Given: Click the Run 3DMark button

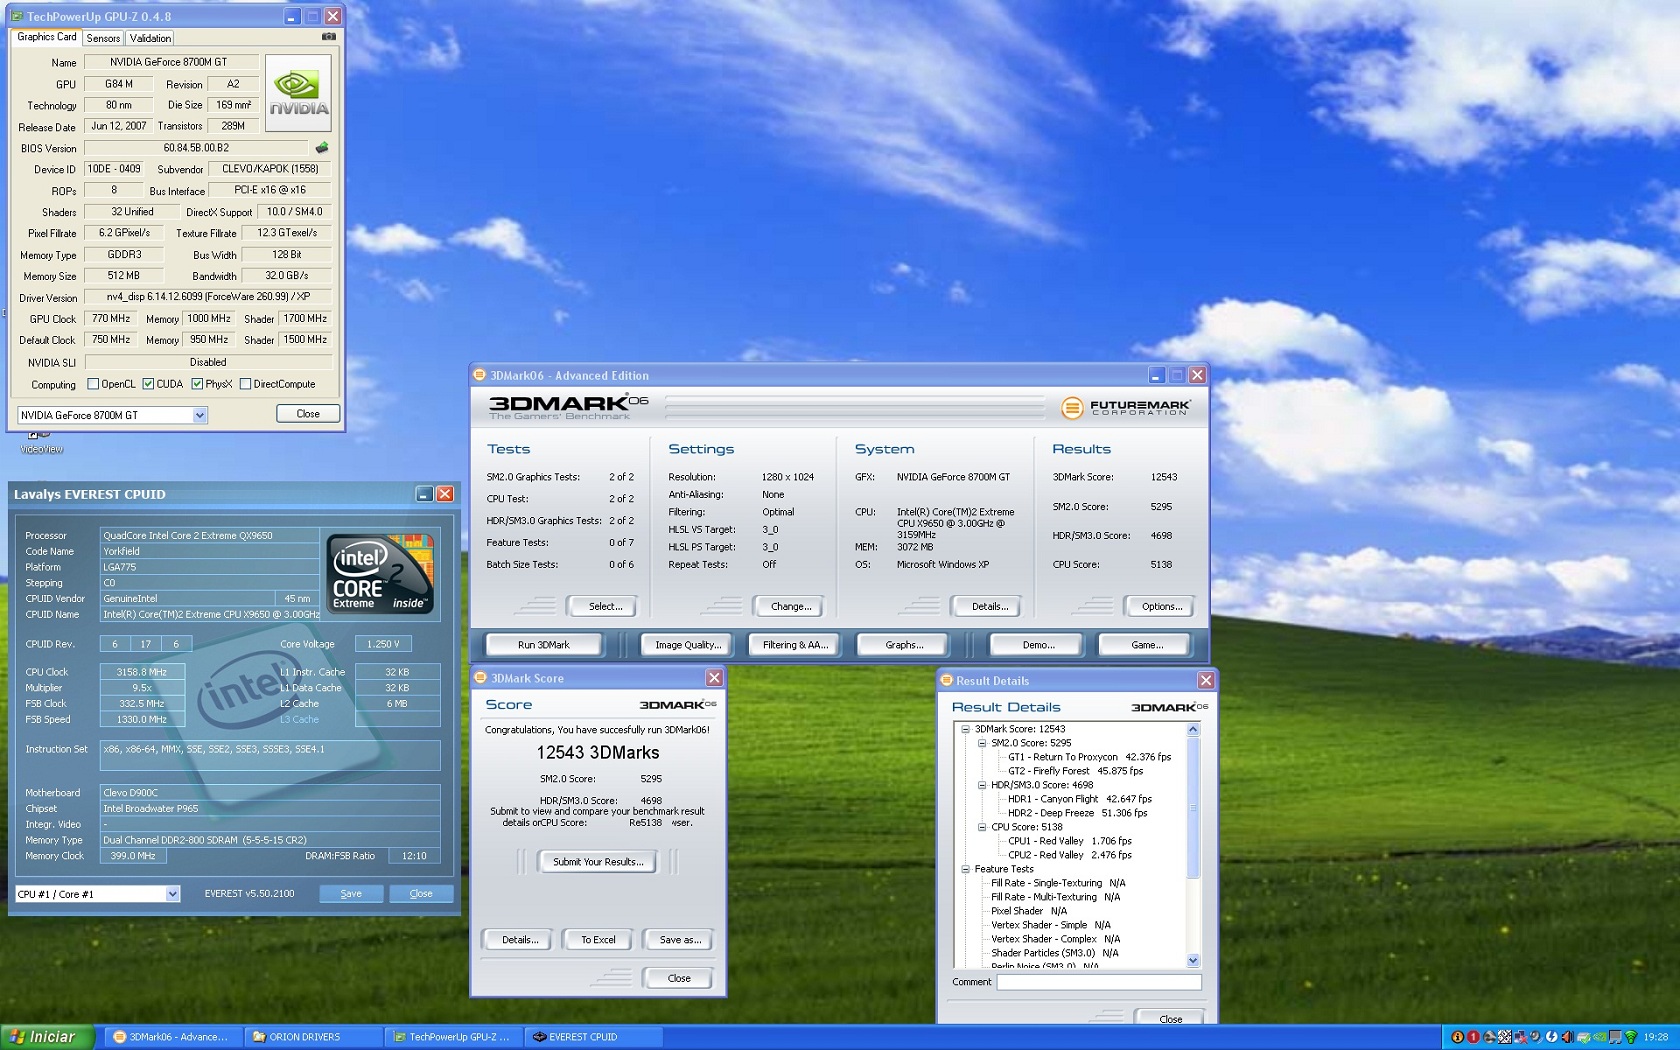Looking at the screenshot, I should click(544, 645).
